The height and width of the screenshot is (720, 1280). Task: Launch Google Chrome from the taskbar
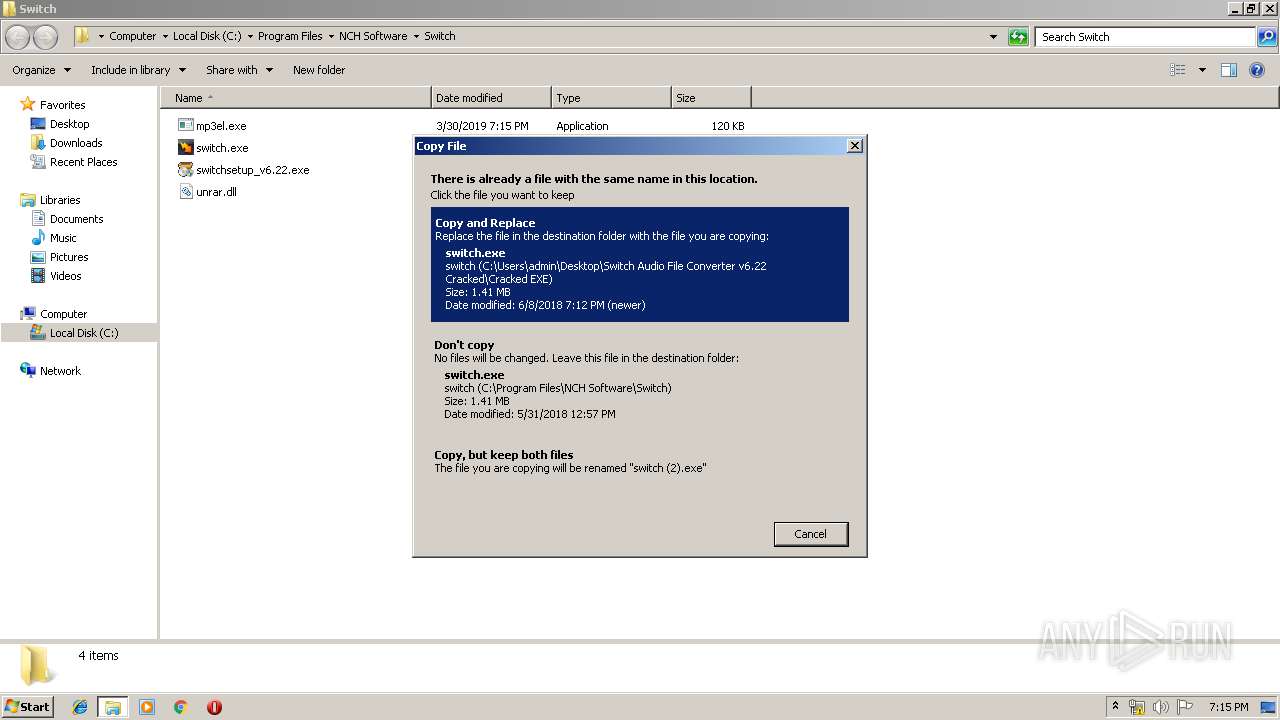coord(181,707)
